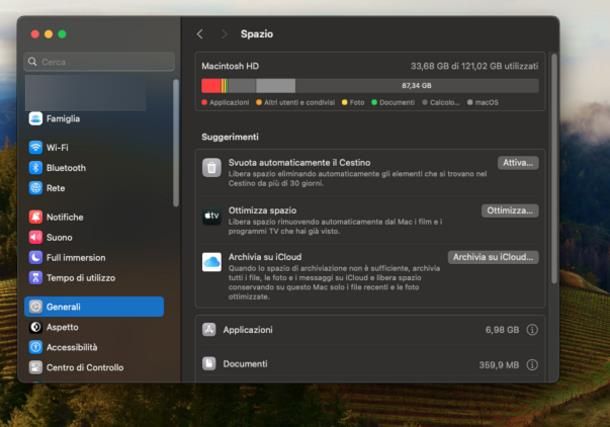Image resolution: width=610 pixels, height=427 pixels.
Task: Select Wi-Fi label in the sidebar
Action: click(x=57, y=147)
